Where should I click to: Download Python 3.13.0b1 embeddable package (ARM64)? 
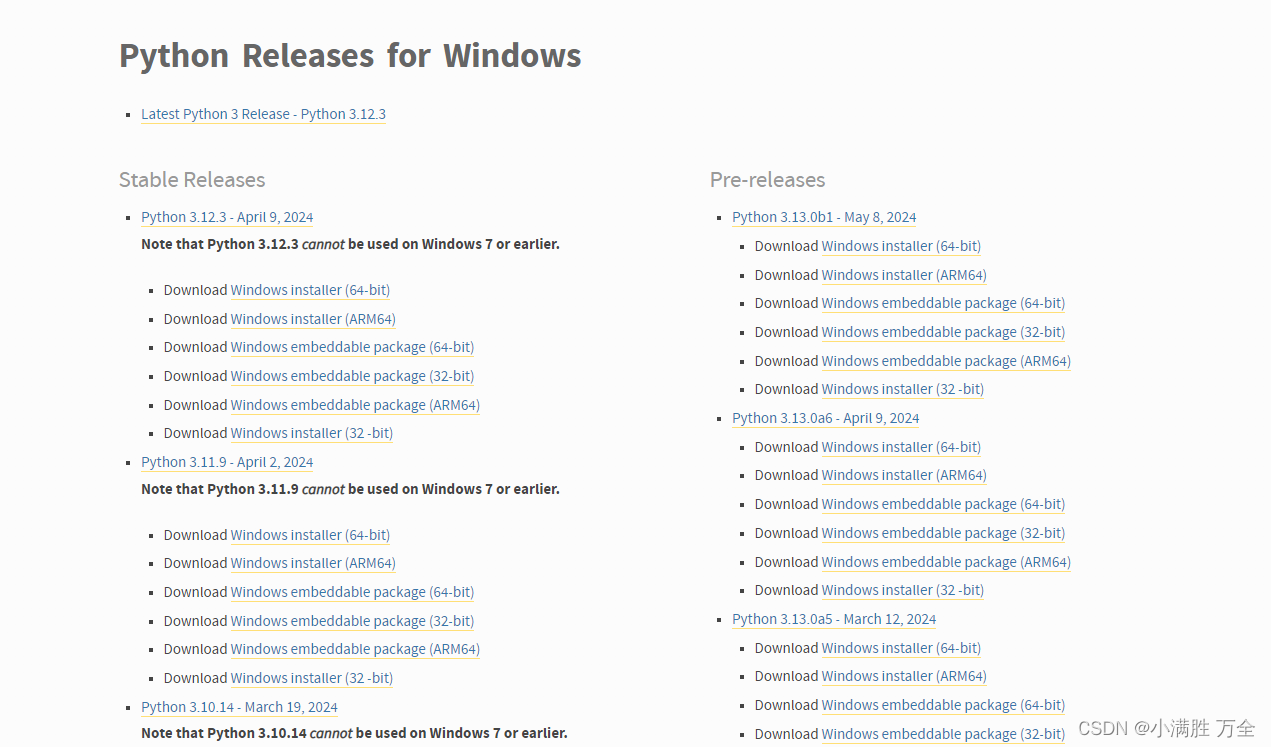pos(946,361)
